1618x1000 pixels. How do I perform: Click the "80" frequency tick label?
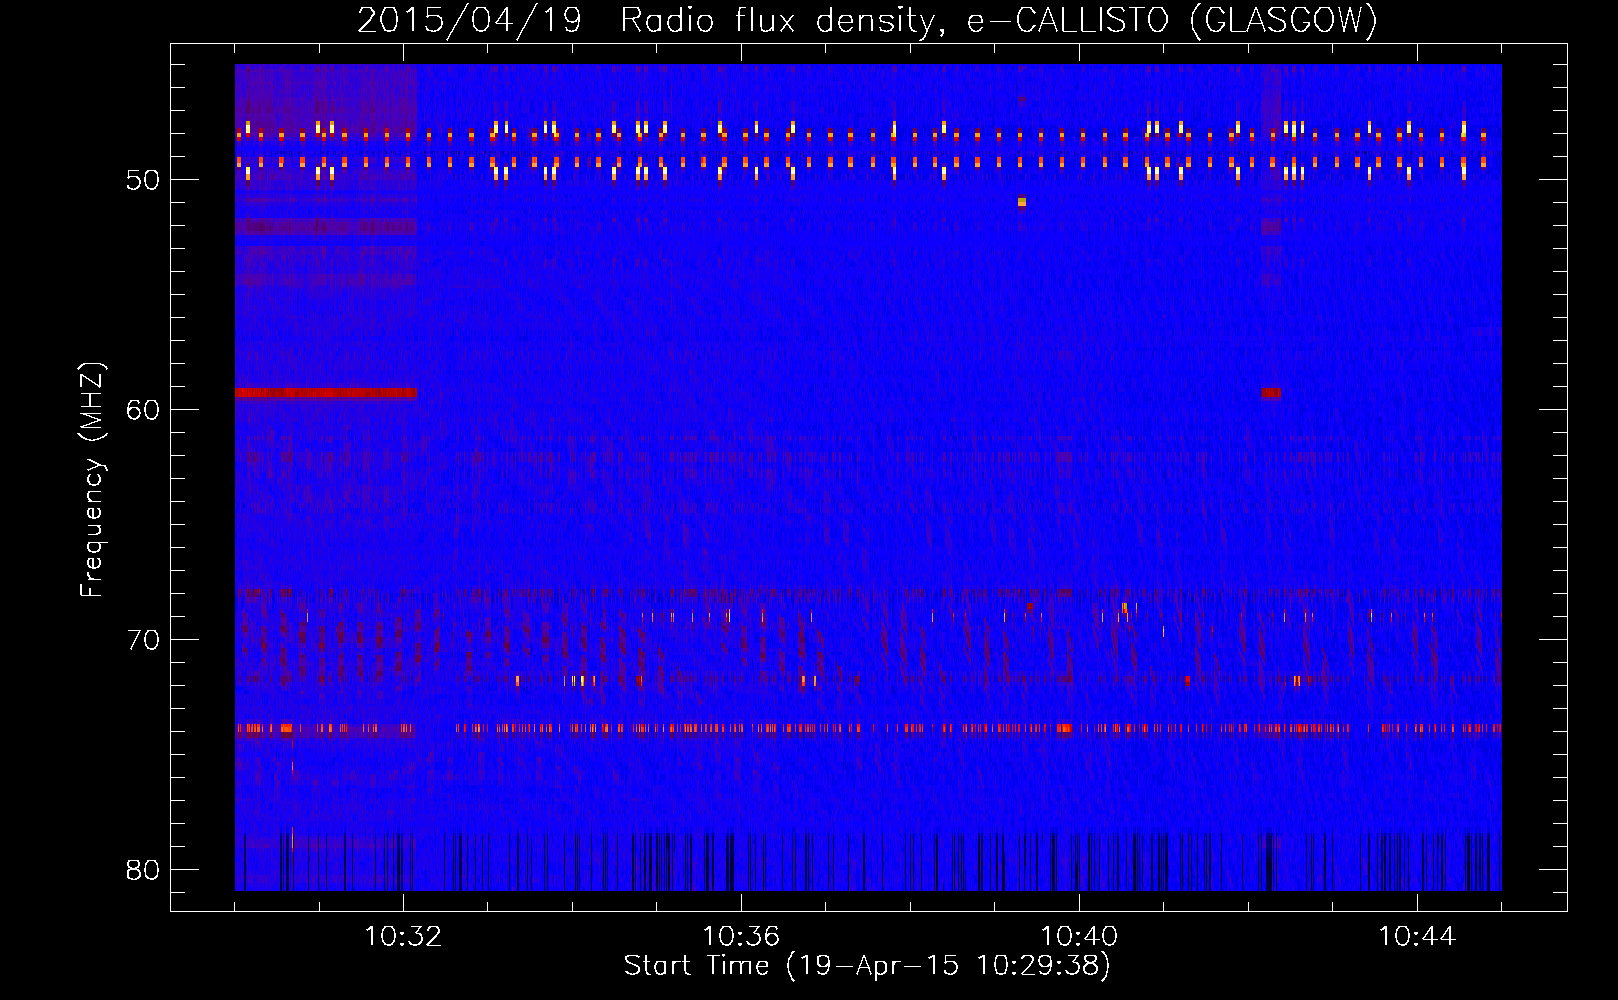coord(143,870)
